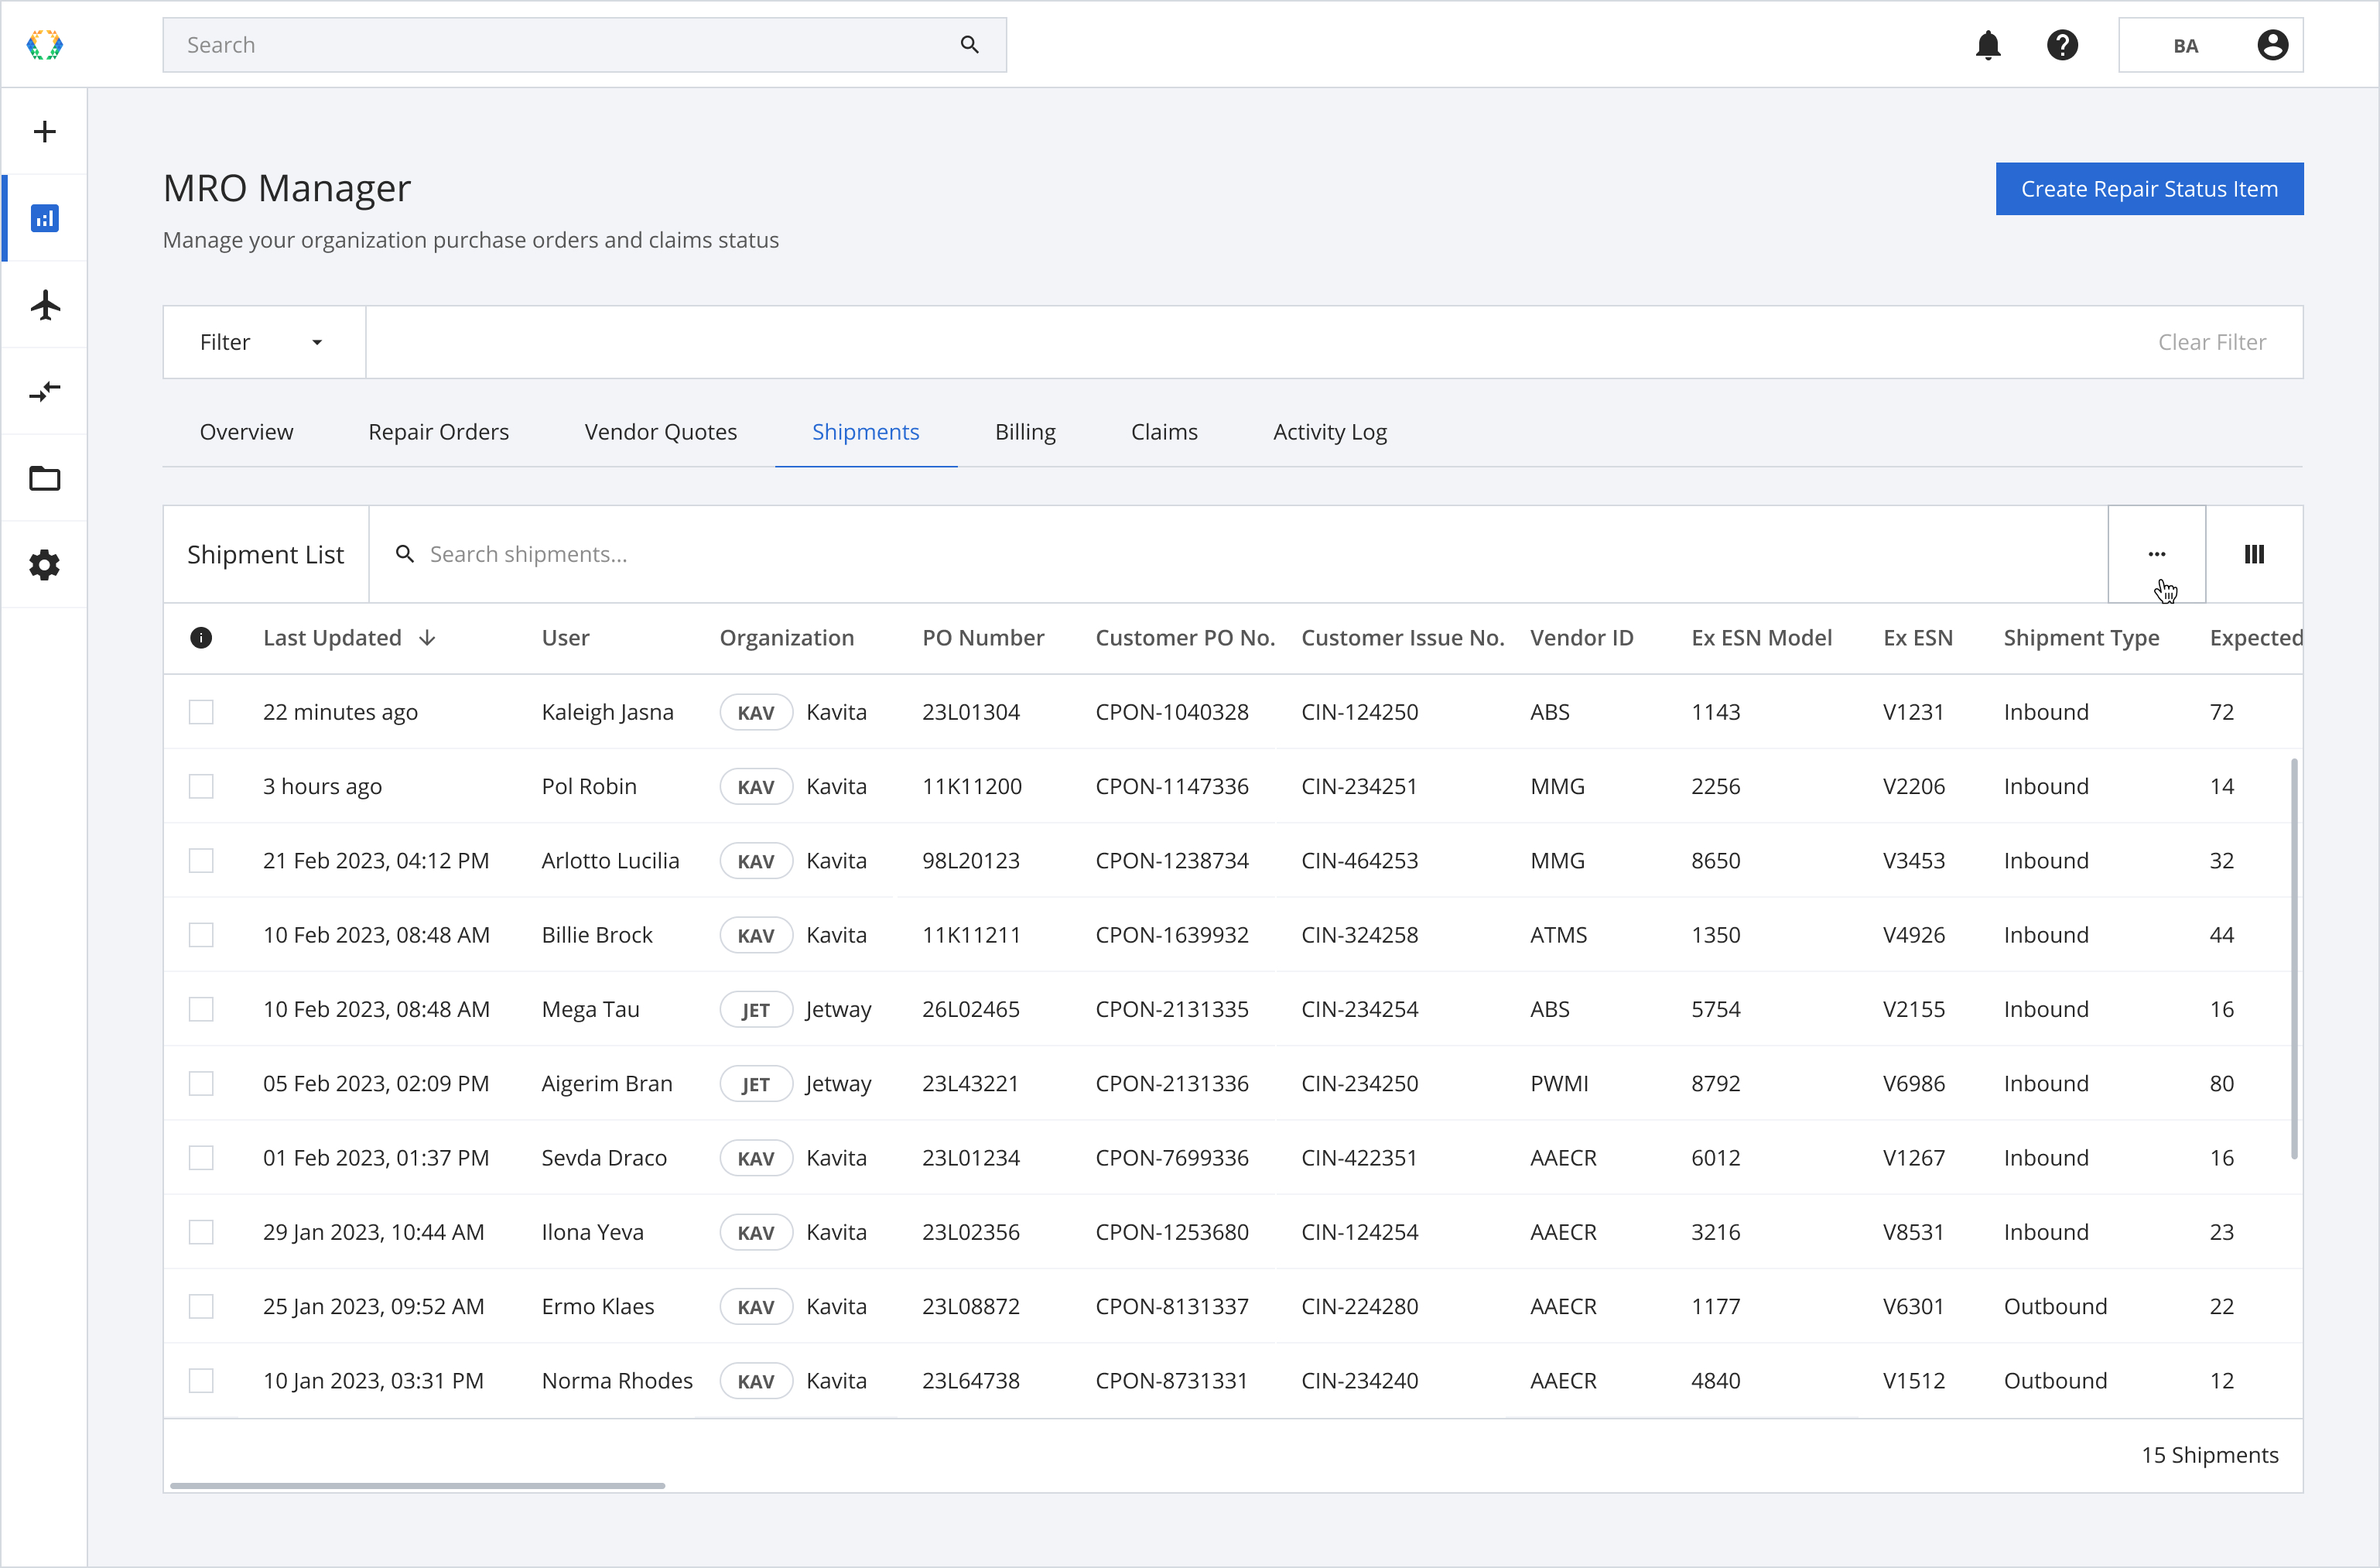Screen dimensions: 2380x1568
Task: Click the vertical table scrollbar
Action: [2293, 958]
